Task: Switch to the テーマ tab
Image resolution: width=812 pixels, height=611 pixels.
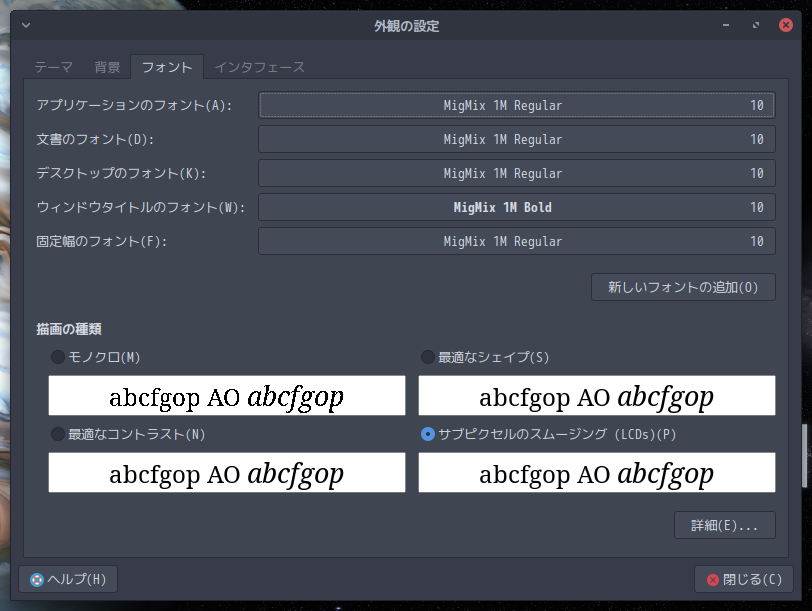Action: pos(53,67)
